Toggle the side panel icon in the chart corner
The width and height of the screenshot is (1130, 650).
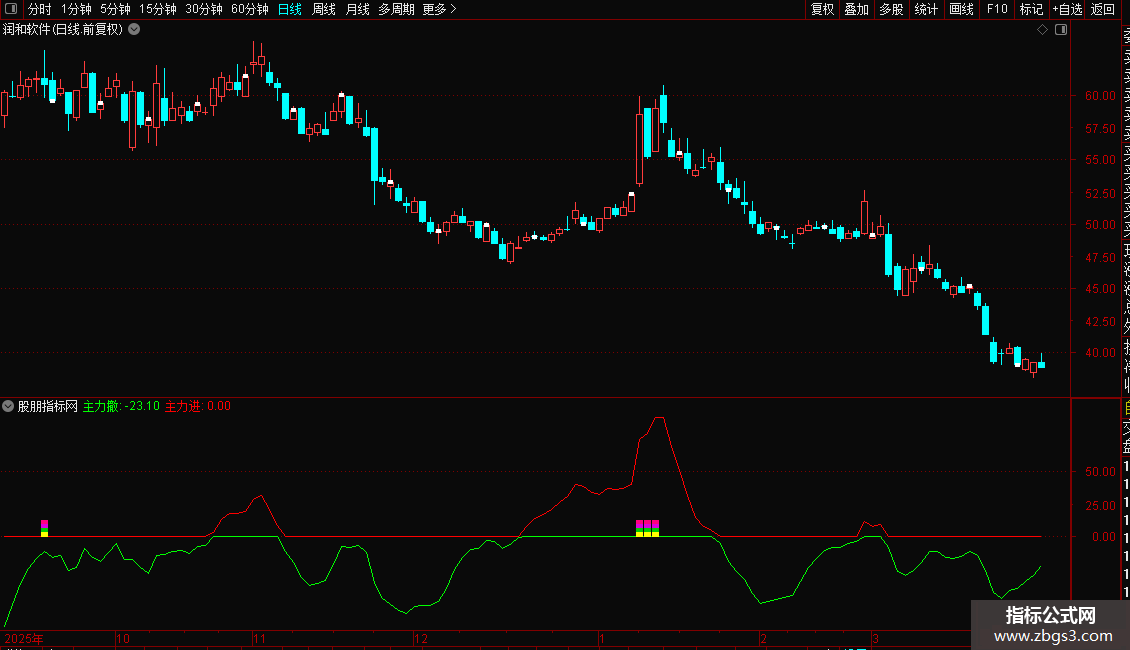1061,30
